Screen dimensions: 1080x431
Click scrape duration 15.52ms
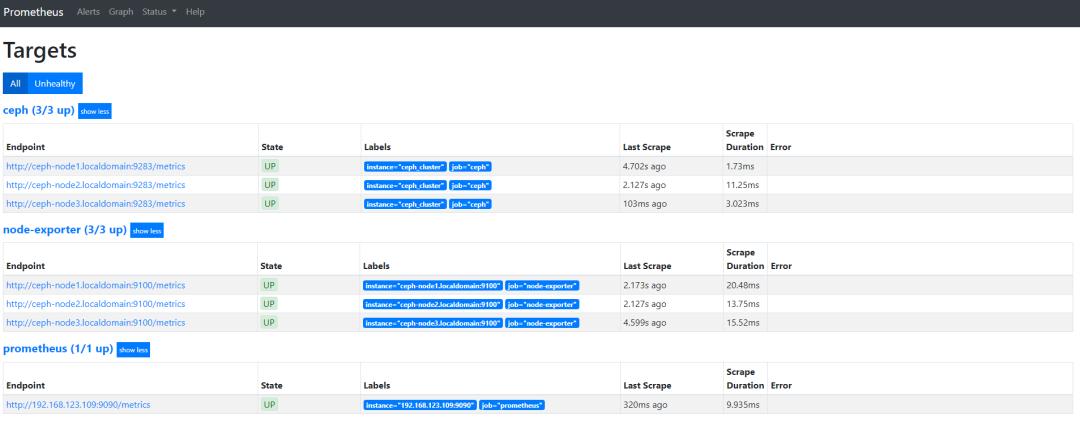742,322
